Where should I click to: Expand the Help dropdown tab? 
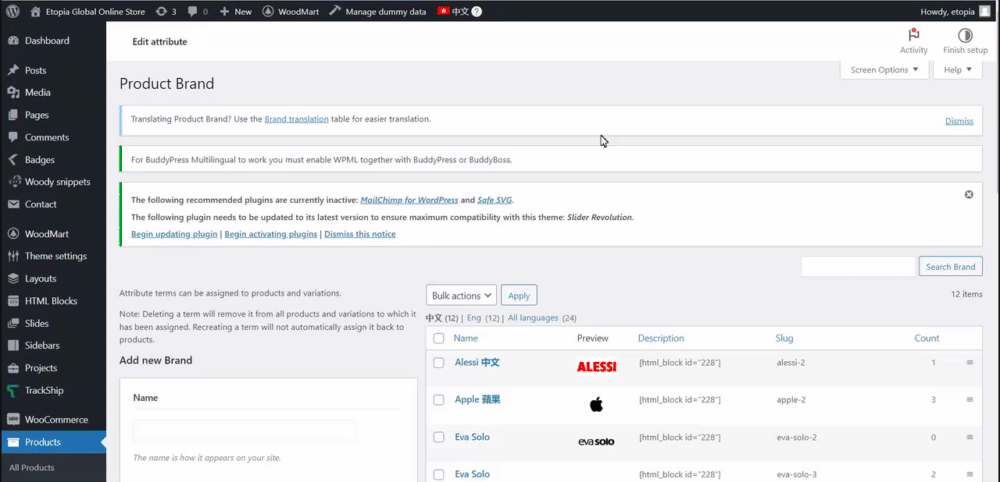(957, 70)
